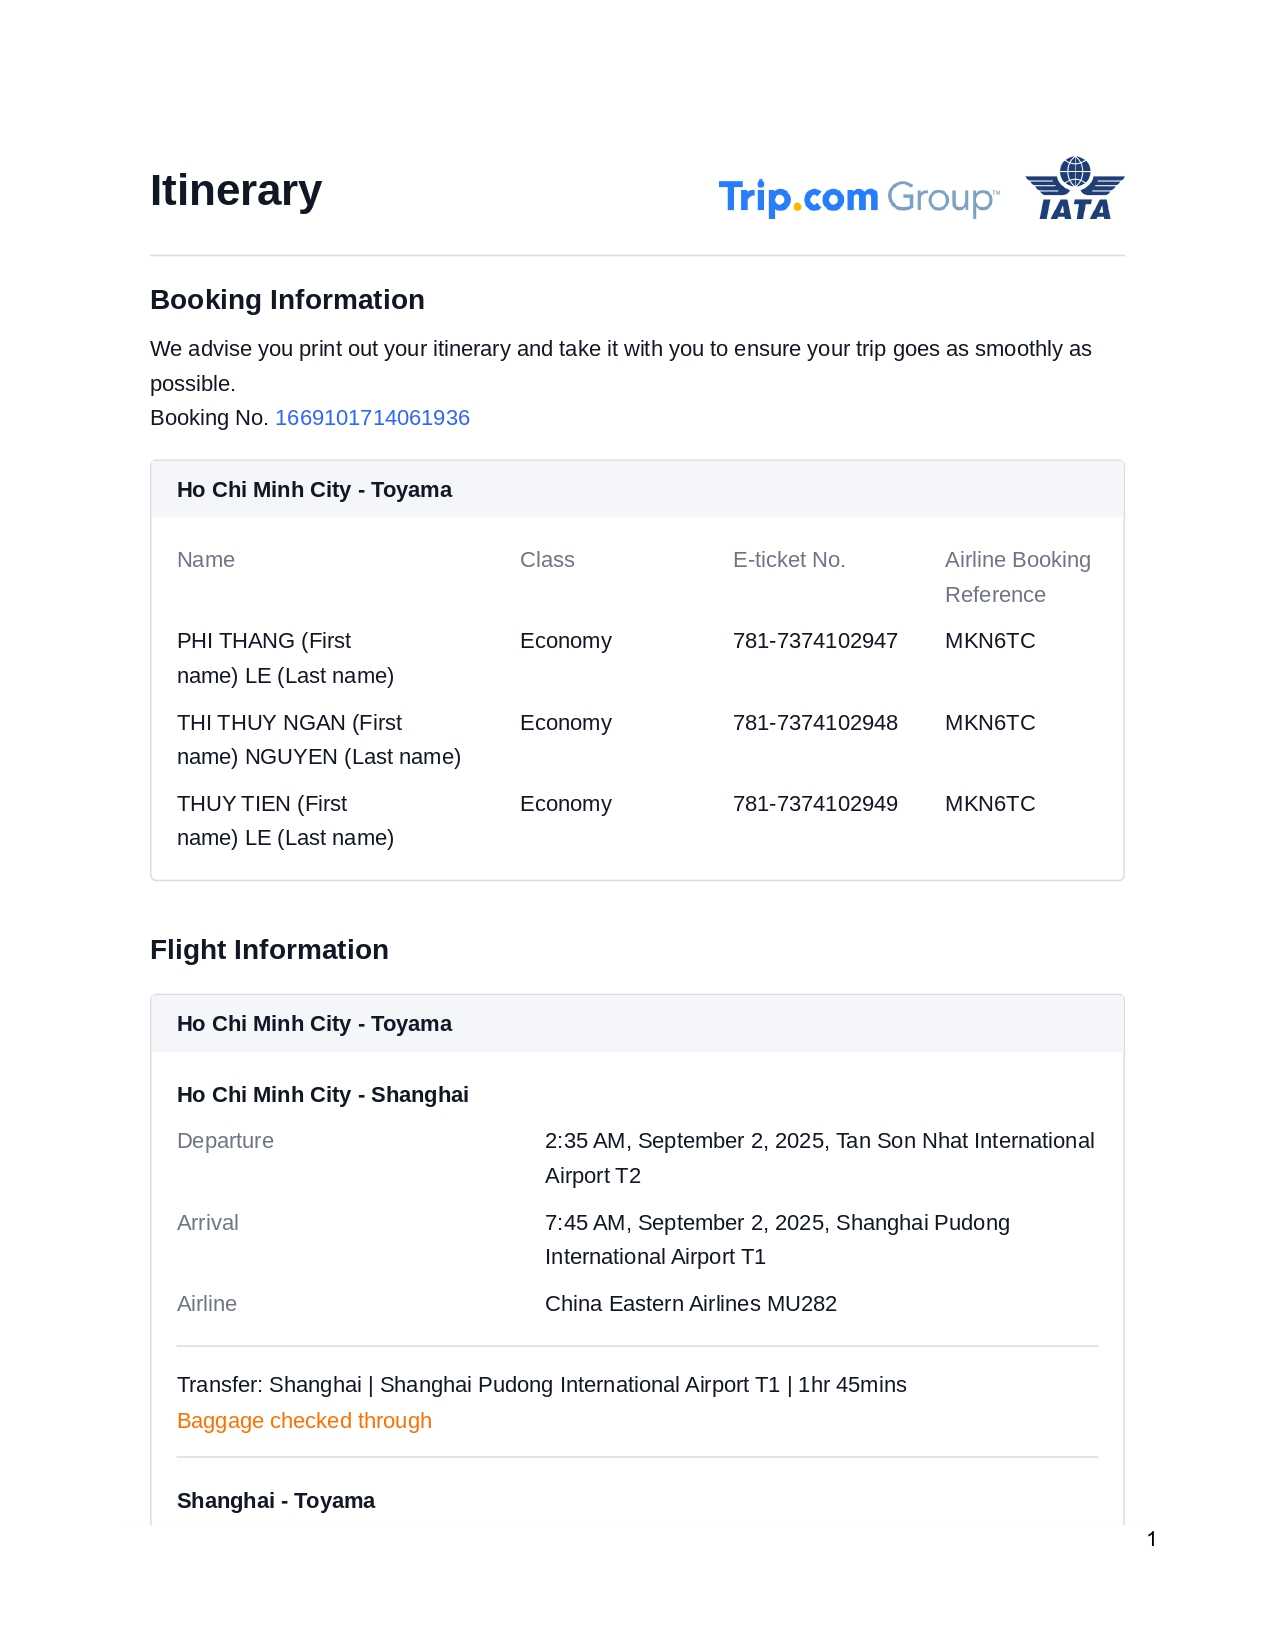1275x1650 pixels.
Task: Click the orange Baggage checked through text
Action: click(x=304, y=1421)
